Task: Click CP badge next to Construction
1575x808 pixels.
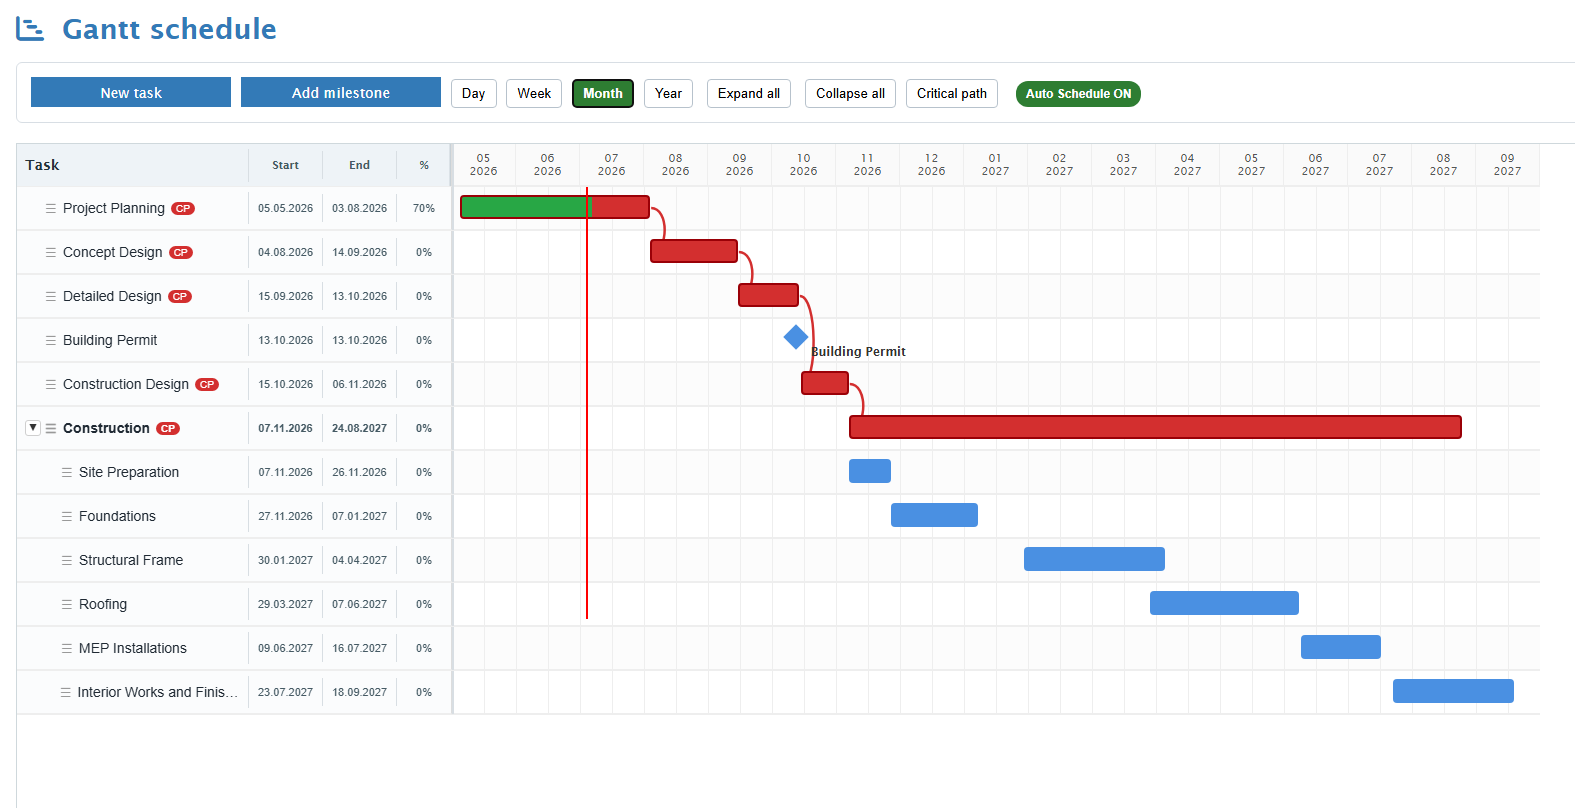Action: pos(168,429)
